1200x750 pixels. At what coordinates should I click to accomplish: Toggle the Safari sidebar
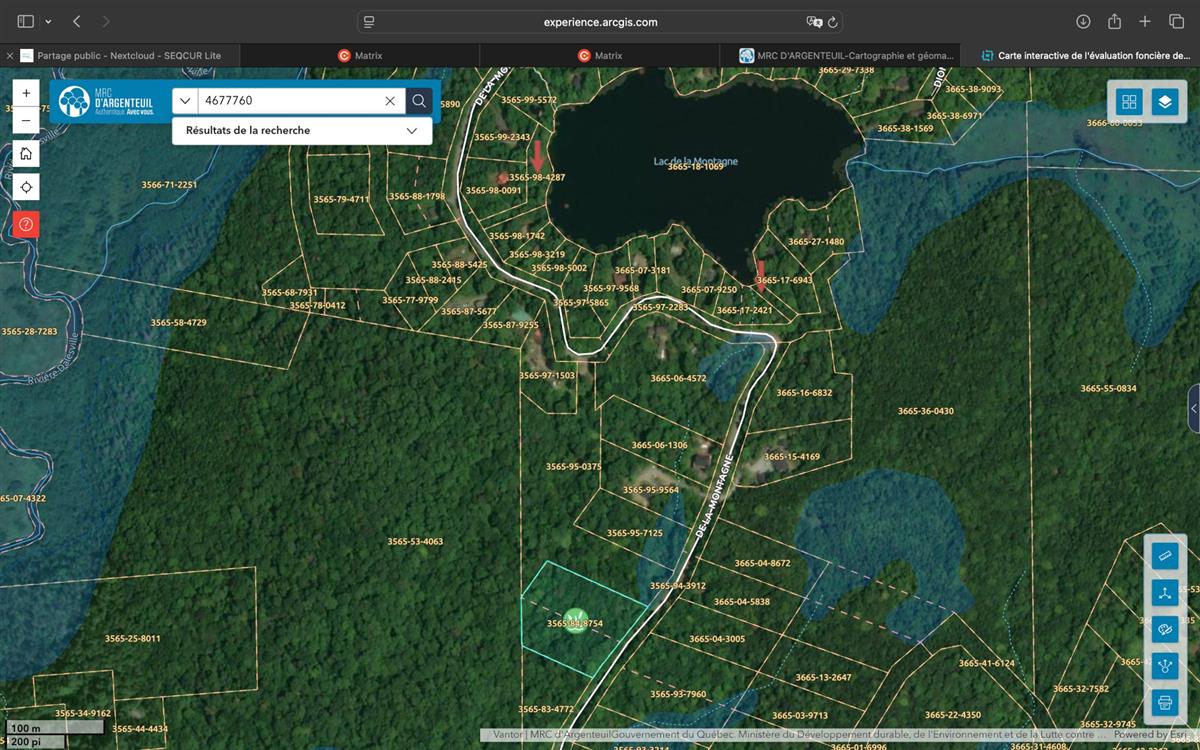26,21
